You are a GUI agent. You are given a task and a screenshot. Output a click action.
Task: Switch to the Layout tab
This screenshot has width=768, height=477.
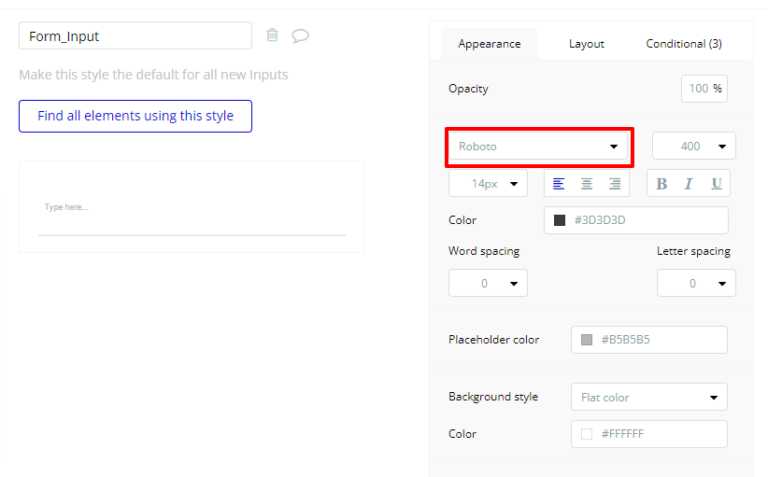[587, 44]
